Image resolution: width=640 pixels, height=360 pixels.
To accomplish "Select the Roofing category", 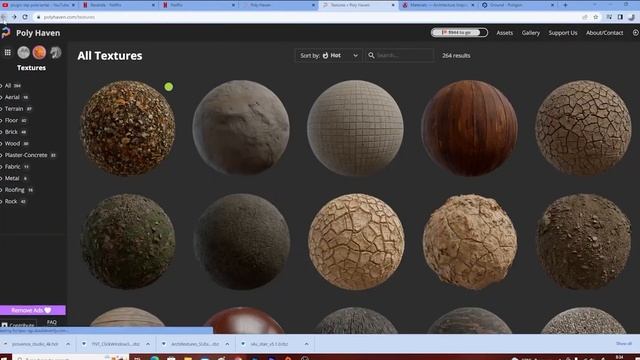I will [x=15, y=190].
